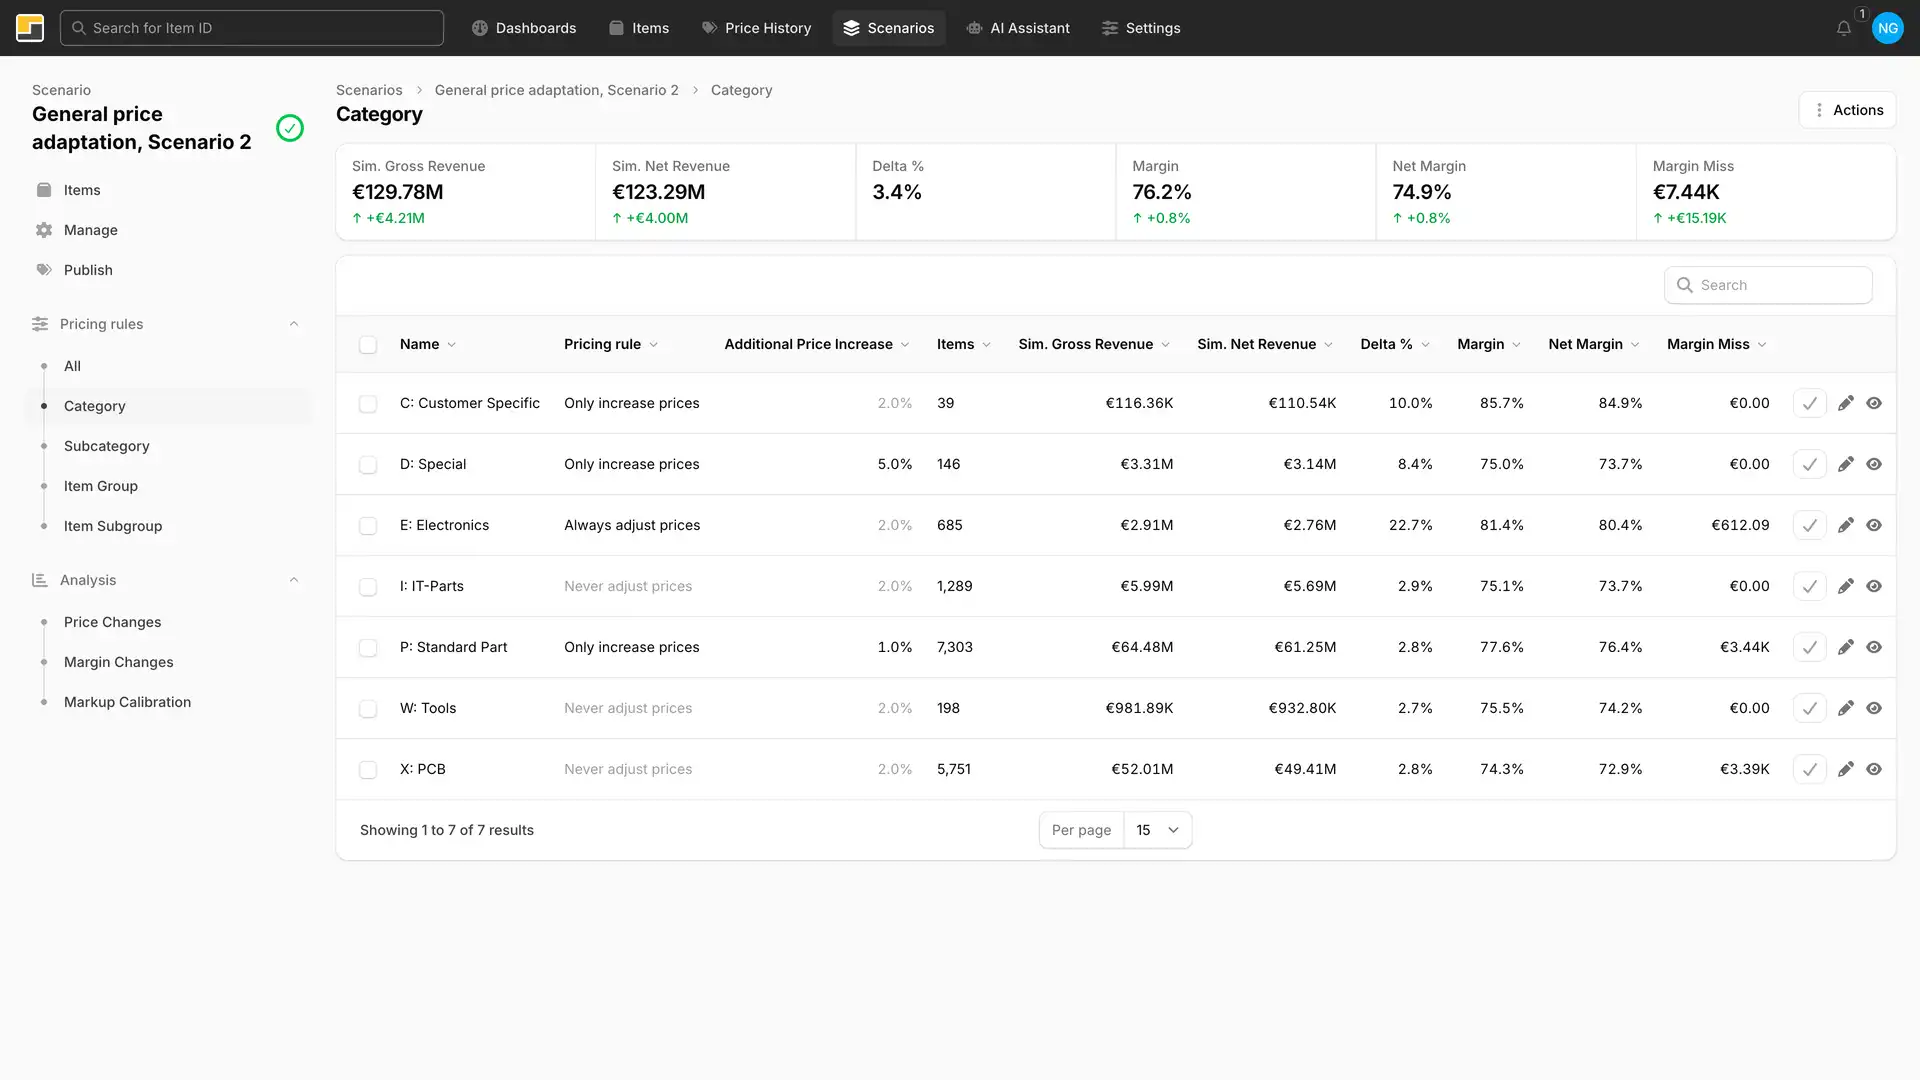The height and width of the screenshot is (1080, 1920).
Task: Open the NG user avatar
Action: click(x=1887, y=28)
